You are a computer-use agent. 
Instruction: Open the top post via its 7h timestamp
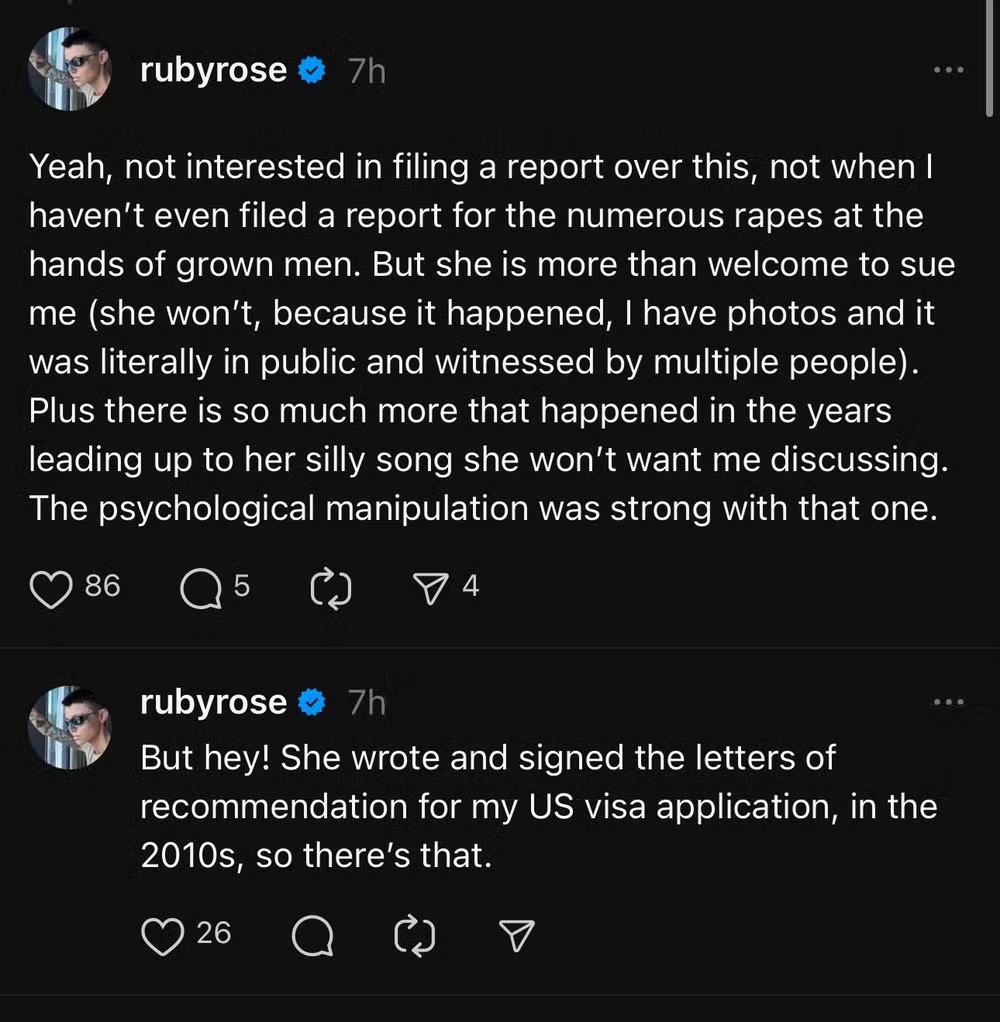pos(366,71)
